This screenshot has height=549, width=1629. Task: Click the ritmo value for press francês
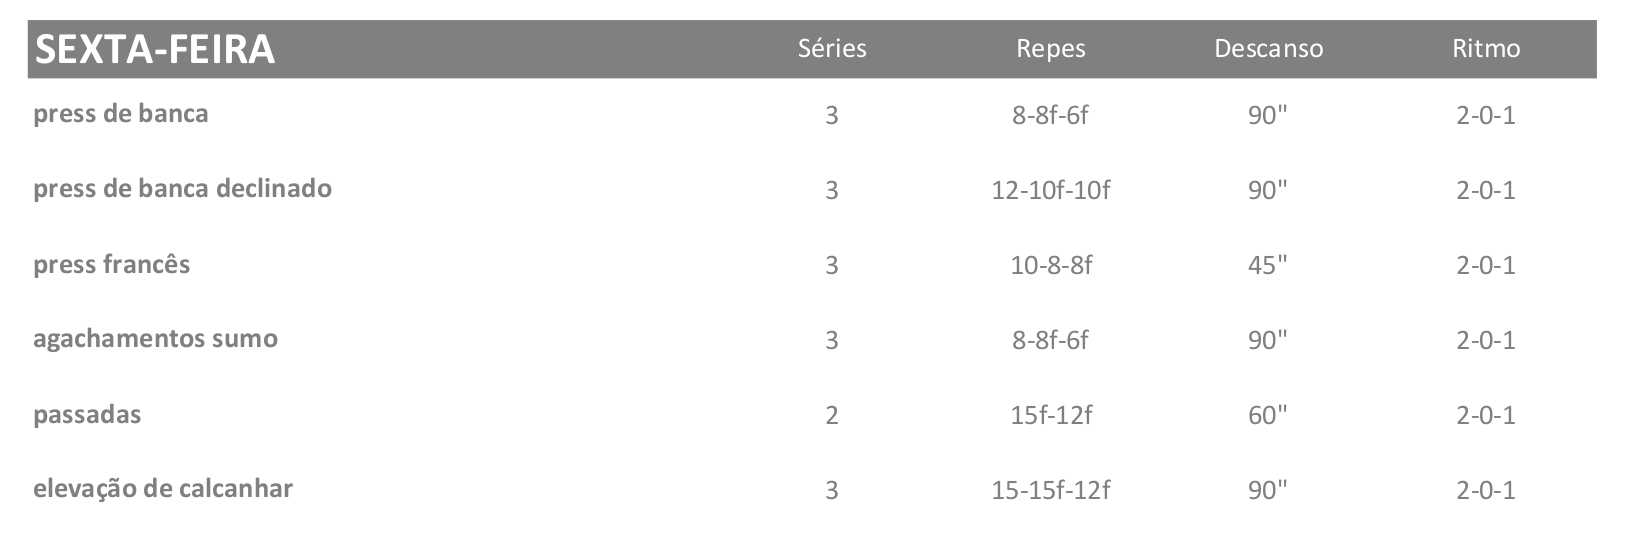click(1485, 265)
